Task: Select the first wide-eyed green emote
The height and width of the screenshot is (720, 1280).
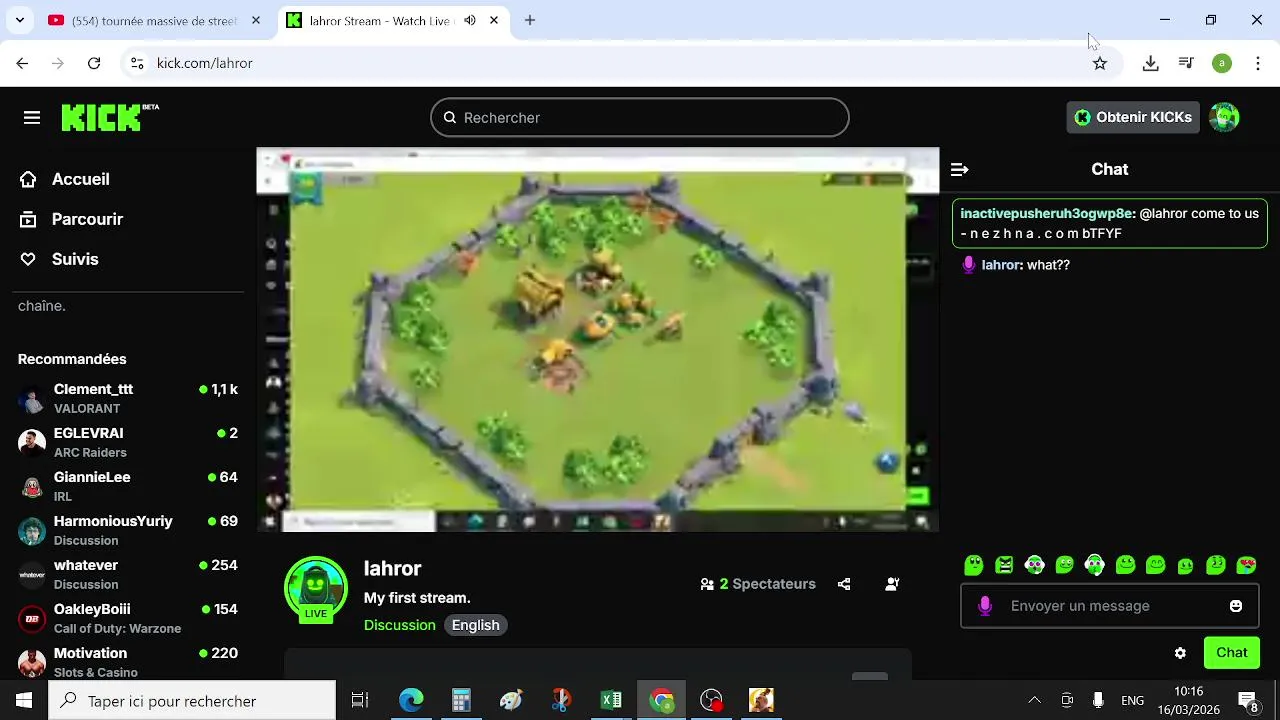Action: (x=974, y=566)
